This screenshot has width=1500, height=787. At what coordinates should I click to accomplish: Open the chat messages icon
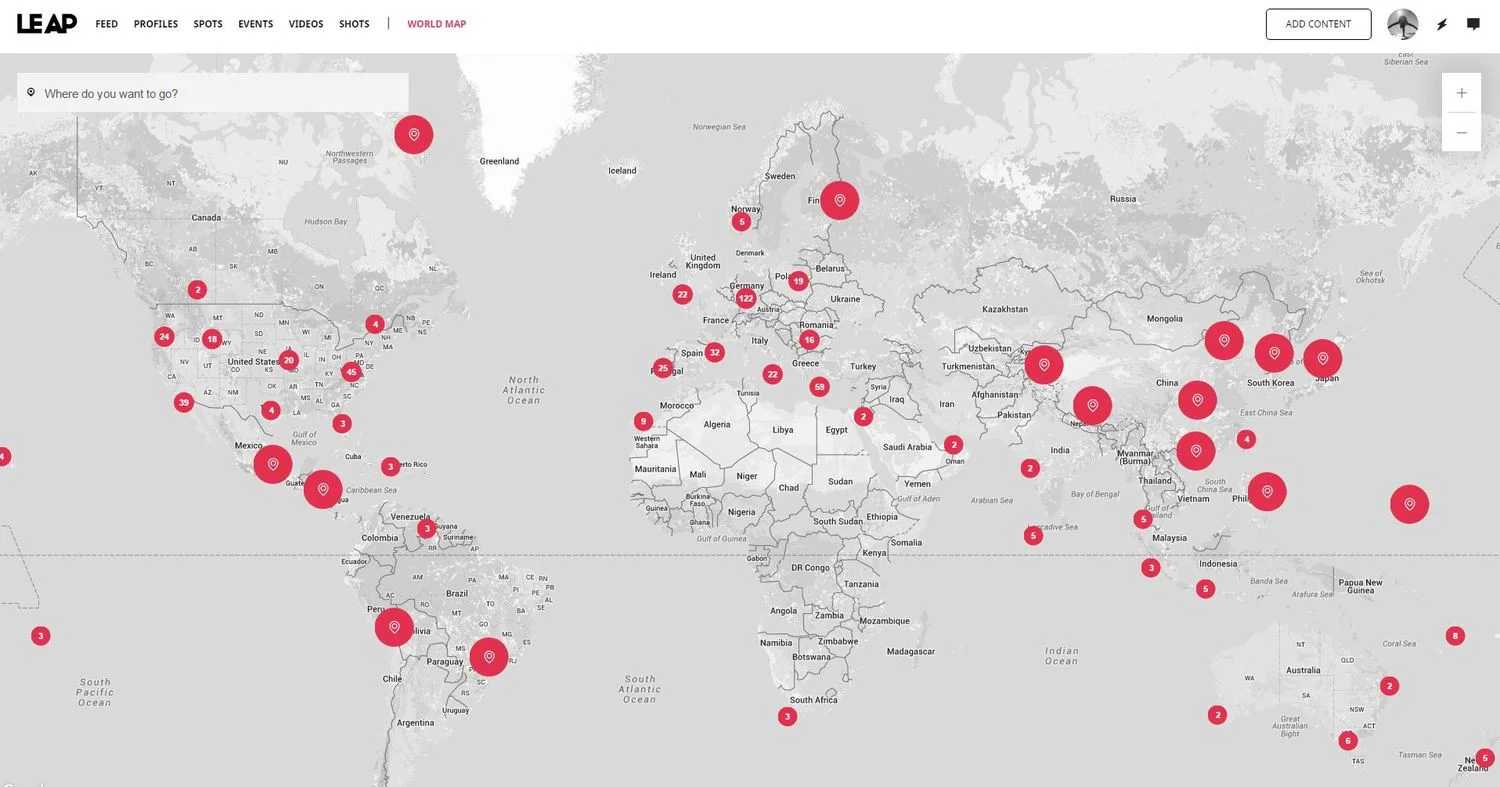point(1473,24)
